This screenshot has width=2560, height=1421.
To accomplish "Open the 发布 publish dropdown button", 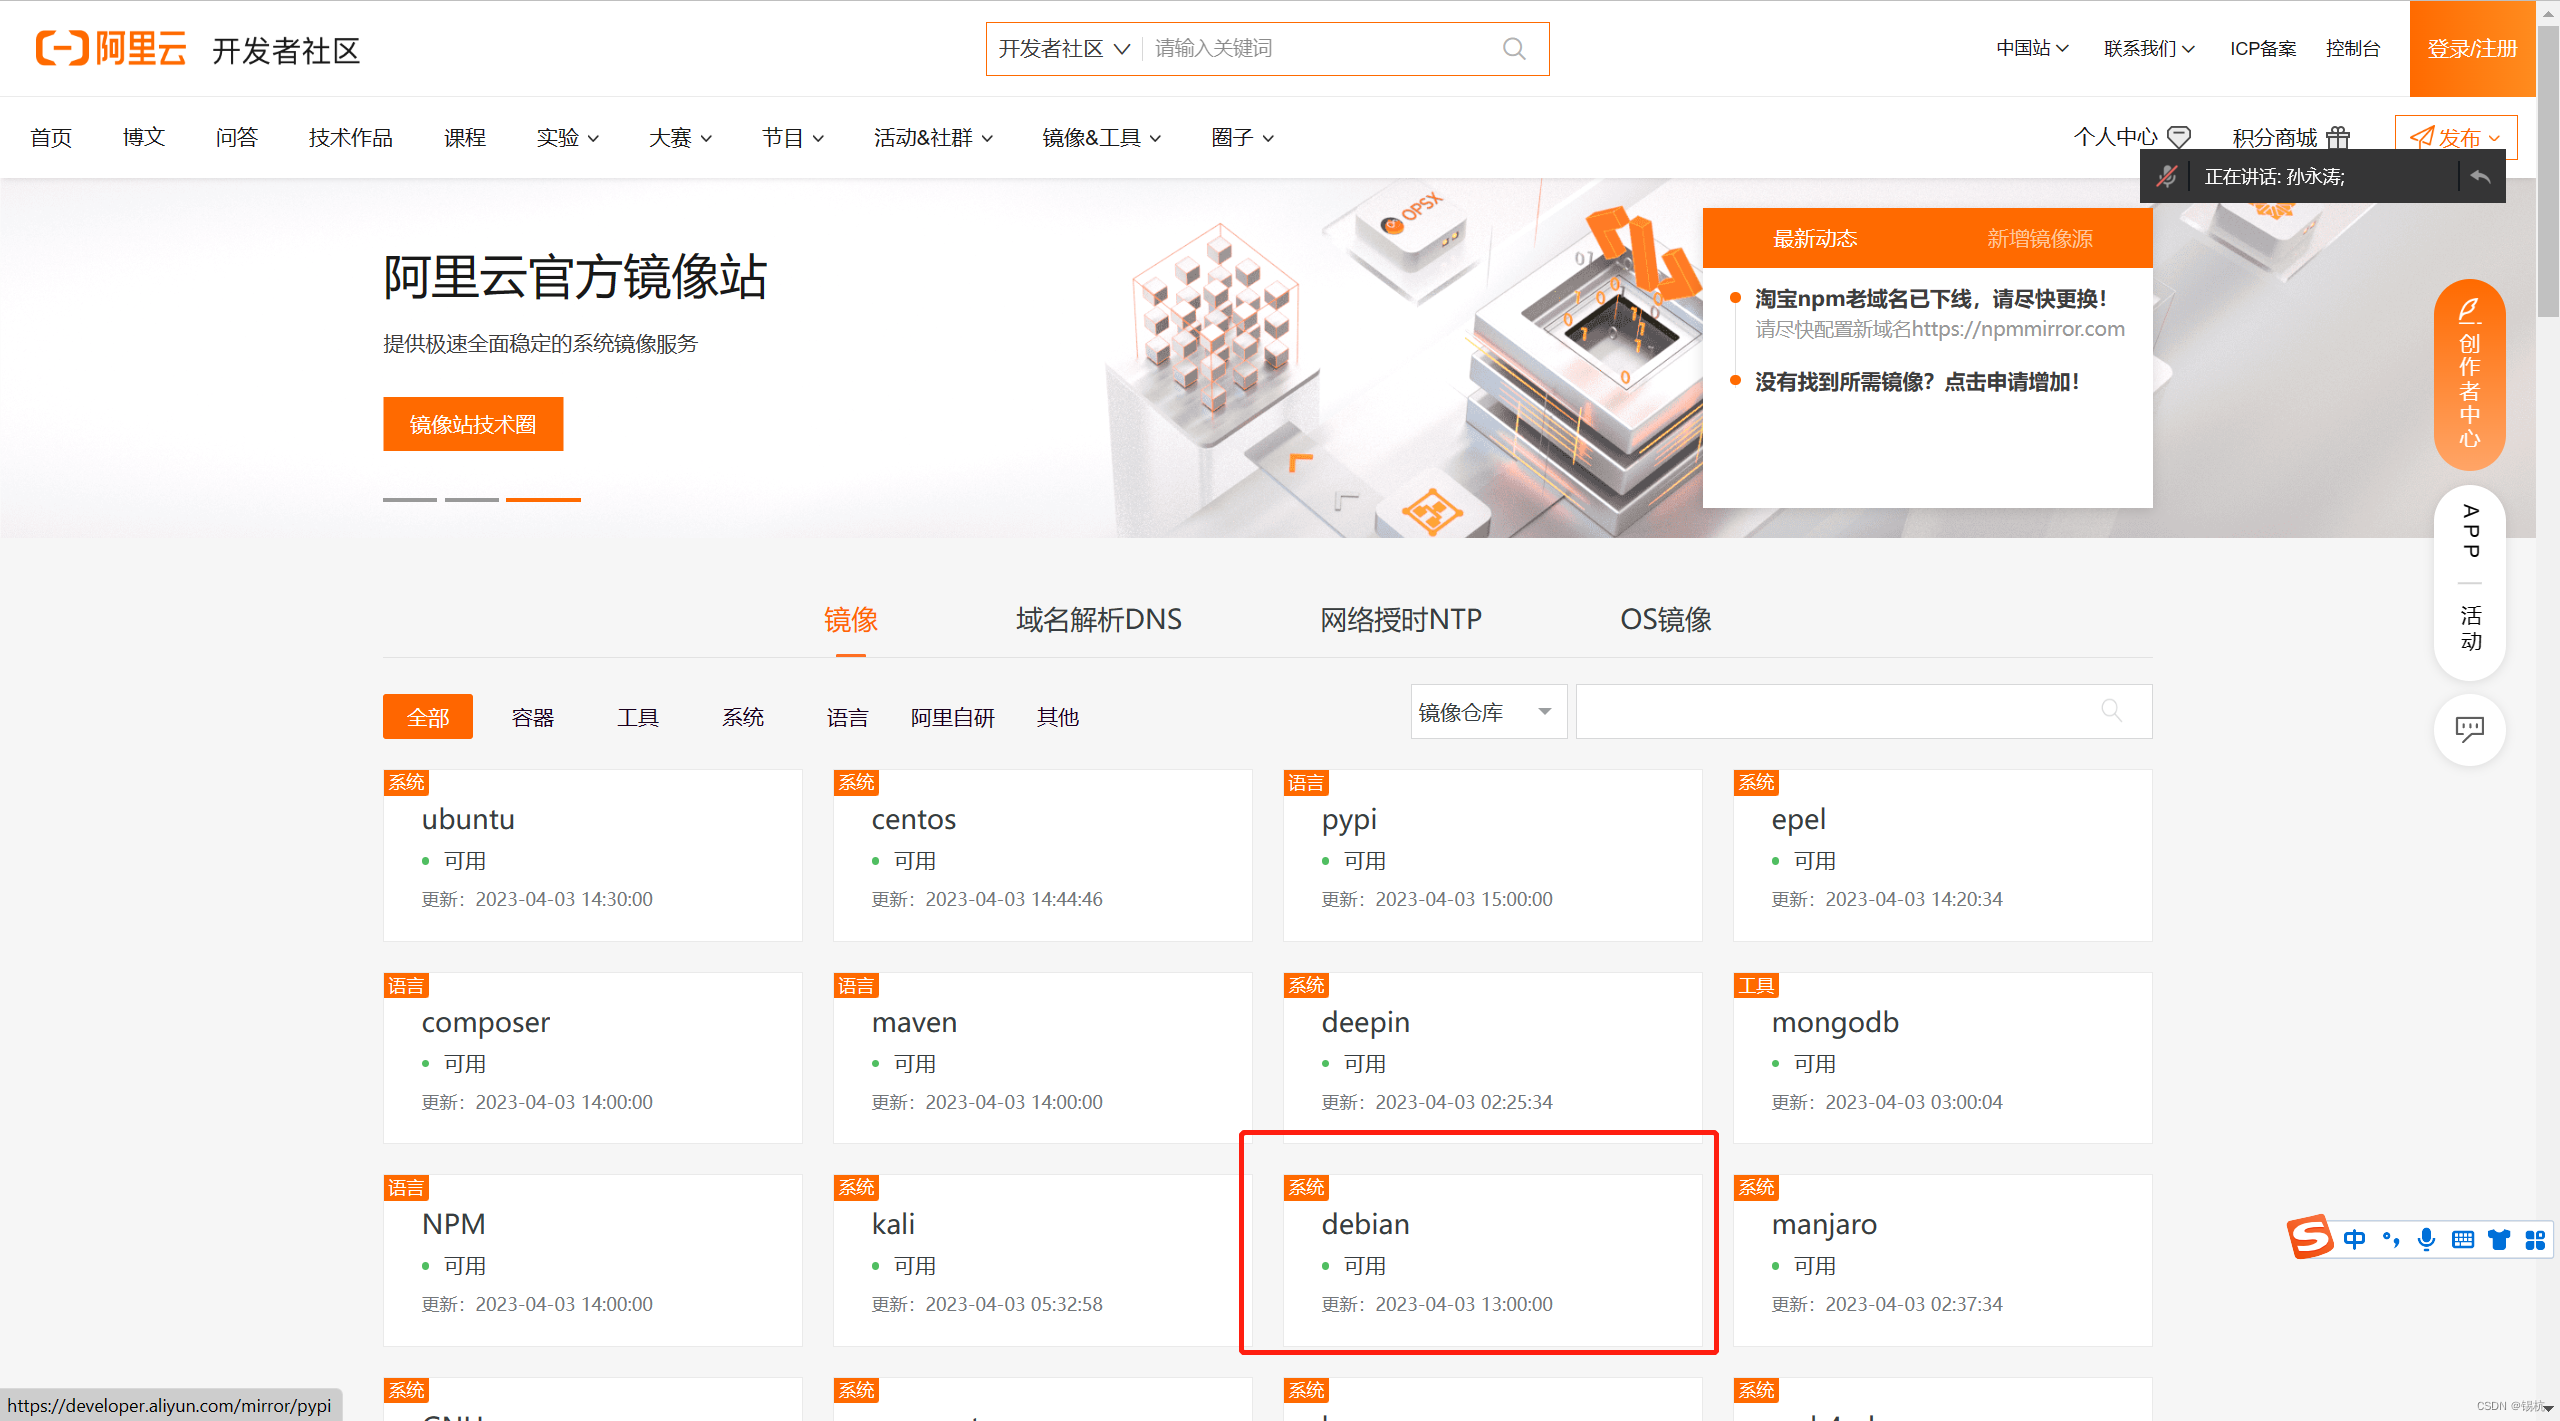I will pyautogui.click(x=2455, y=137).
